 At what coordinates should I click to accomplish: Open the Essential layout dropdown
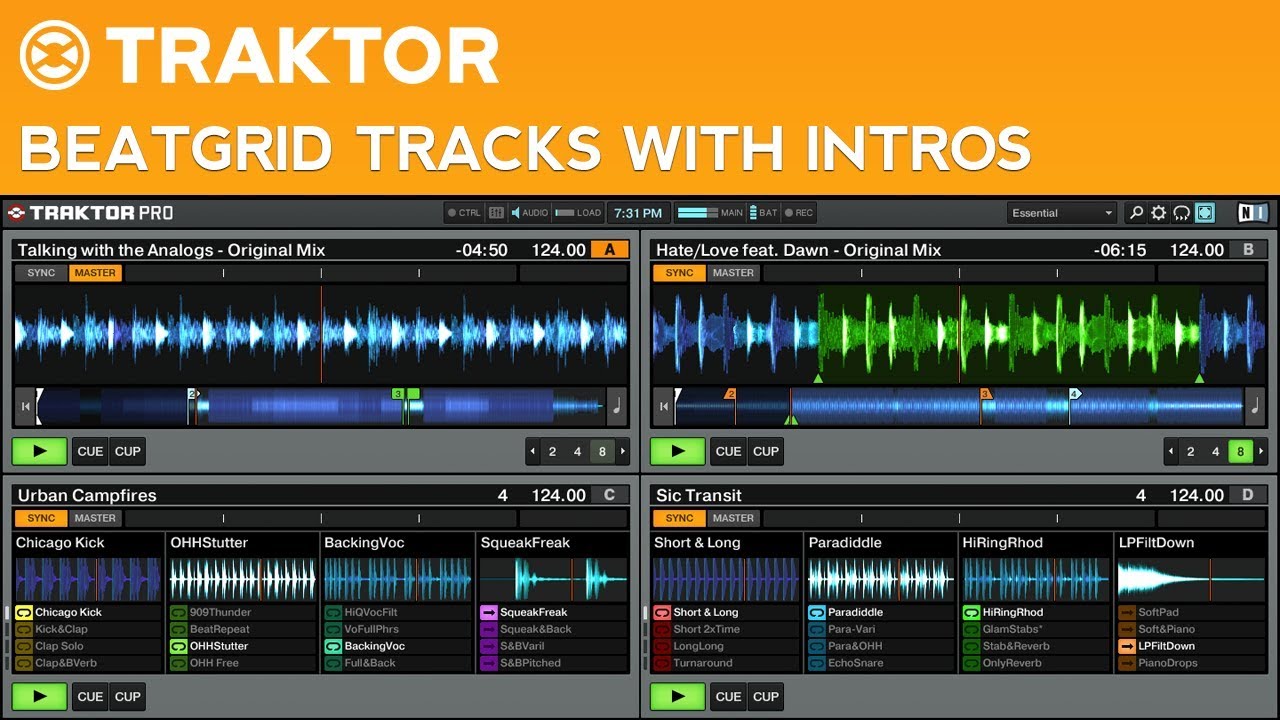tap(1062, 213)
